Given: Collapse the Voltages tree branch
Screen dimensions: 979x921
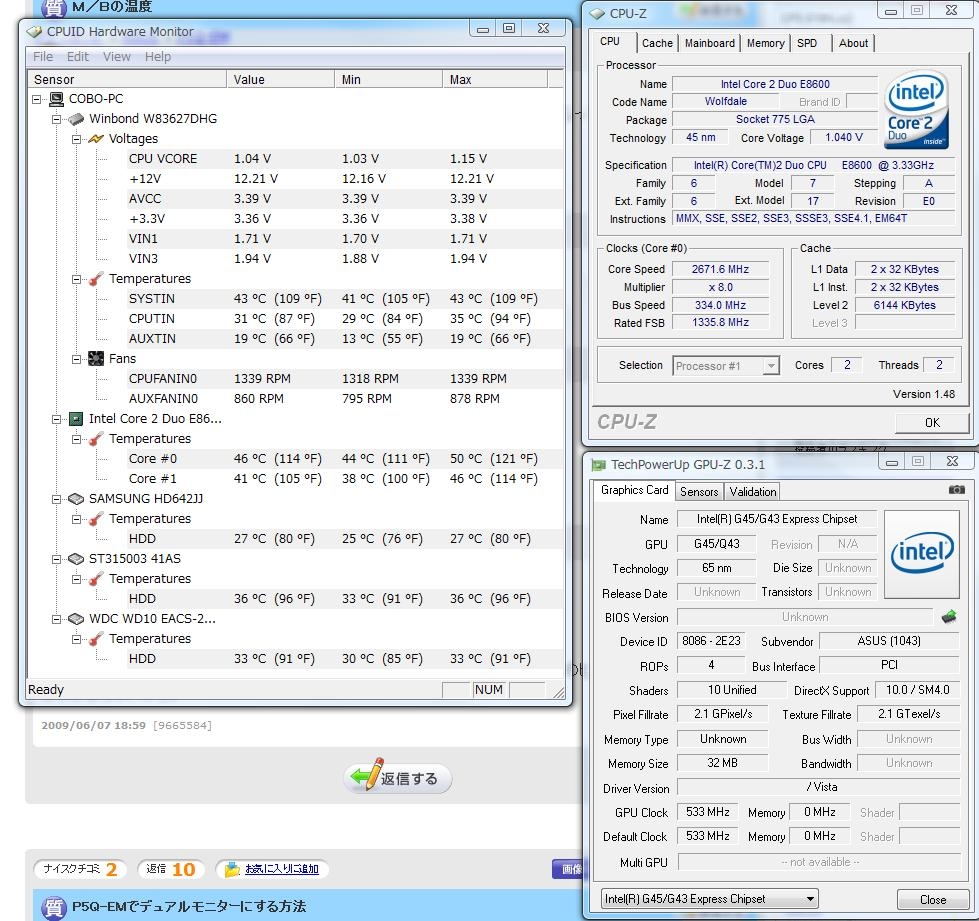Looking at the screenshot, I should tap(77, 139).
